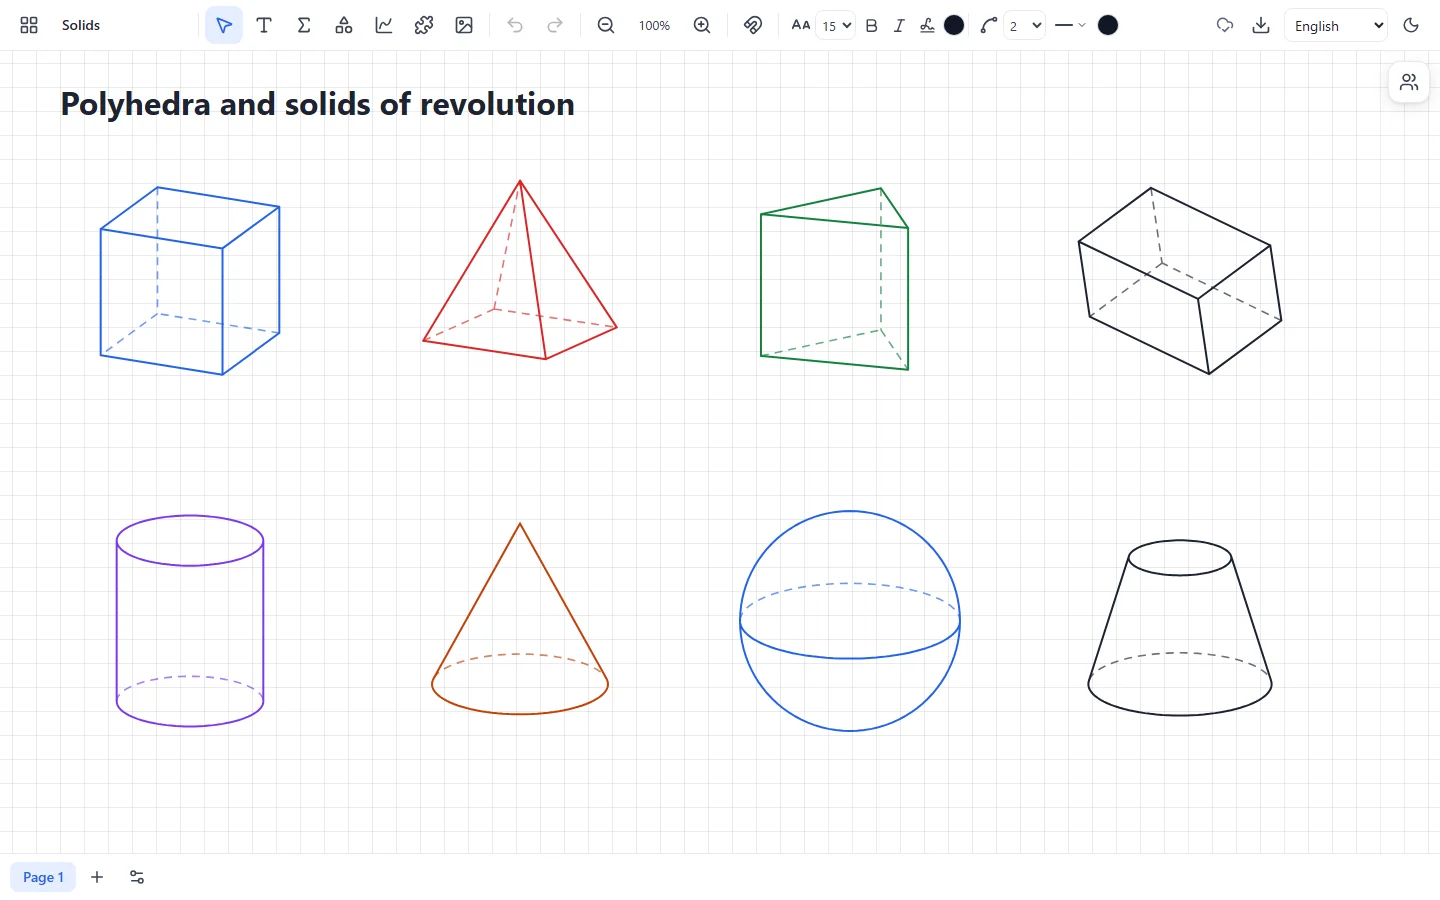Open the Sigma math formula tool
The image size is (1440, 900).
304,25
